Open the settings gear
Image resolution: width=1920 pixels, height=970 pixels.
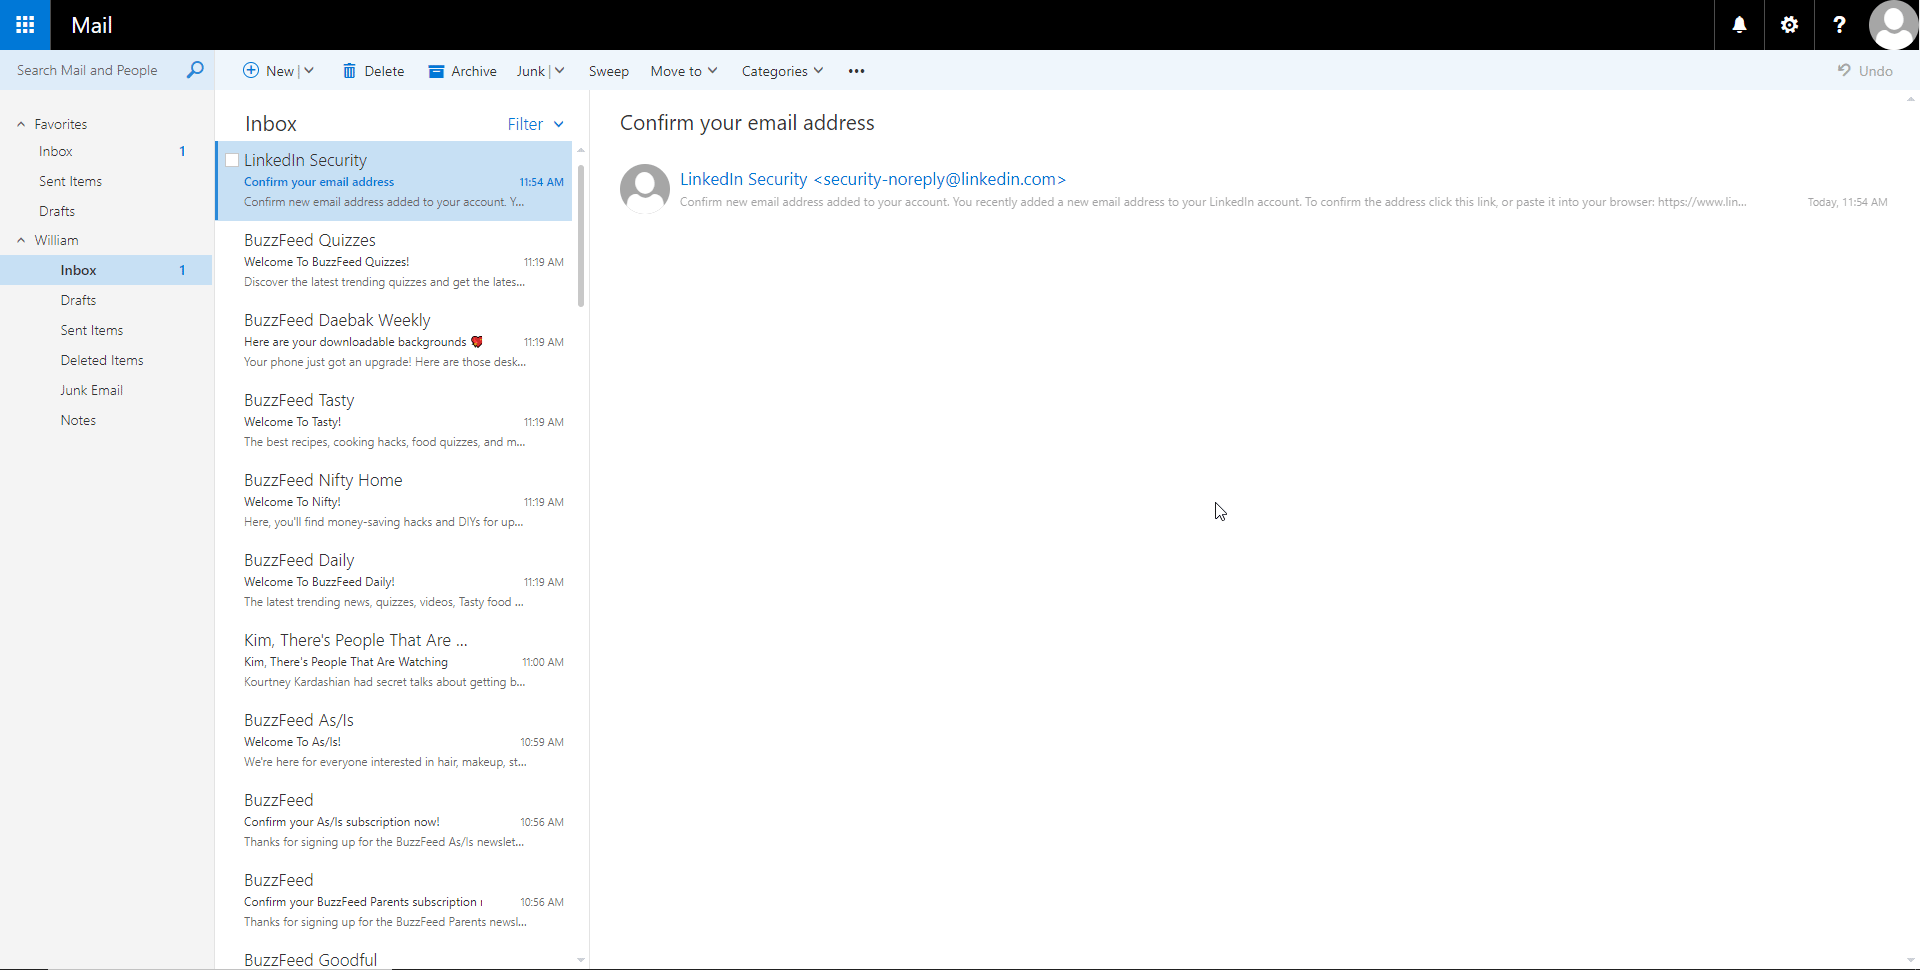[1789, 25]
